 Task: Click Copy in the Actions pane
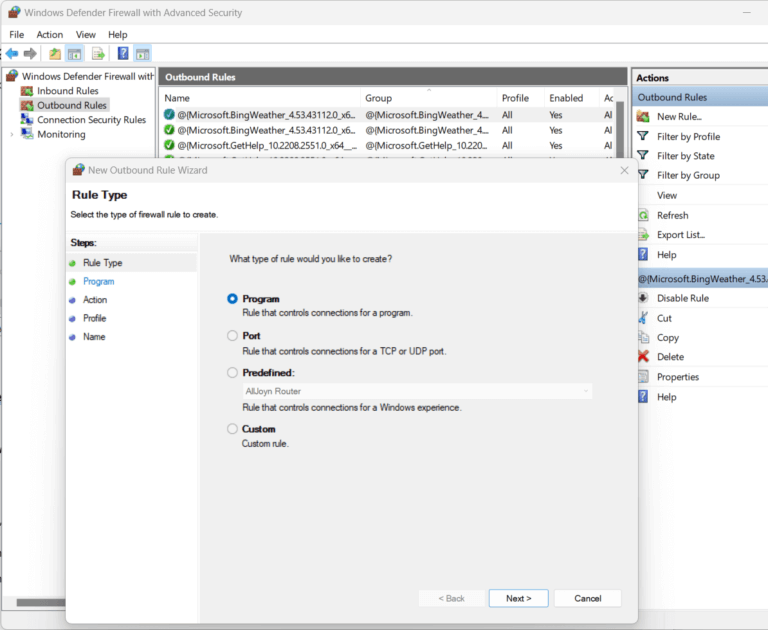(x=668, y=338)
